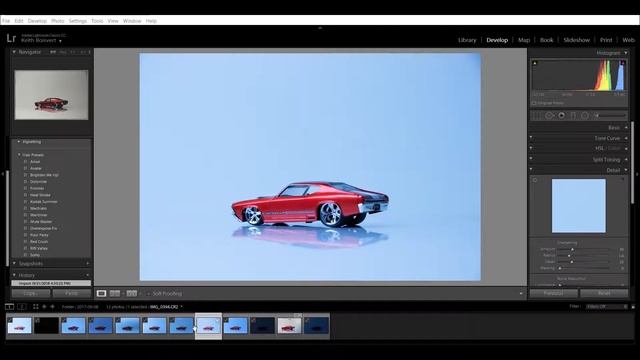Toggle histogram shadow clipping indicator
Image resolution: width=640 pixels, height=360 pixels.
[535, 63]
